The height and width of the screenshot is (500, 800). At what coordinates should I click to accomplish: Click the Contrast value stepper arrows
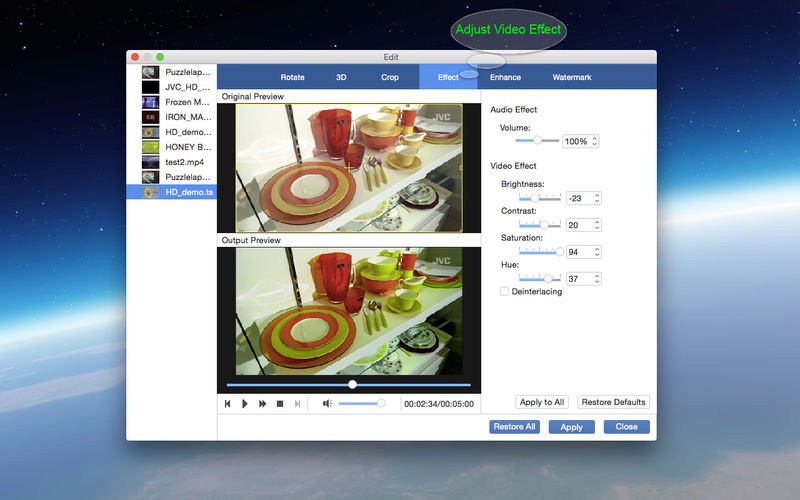[x=597, y=225]
